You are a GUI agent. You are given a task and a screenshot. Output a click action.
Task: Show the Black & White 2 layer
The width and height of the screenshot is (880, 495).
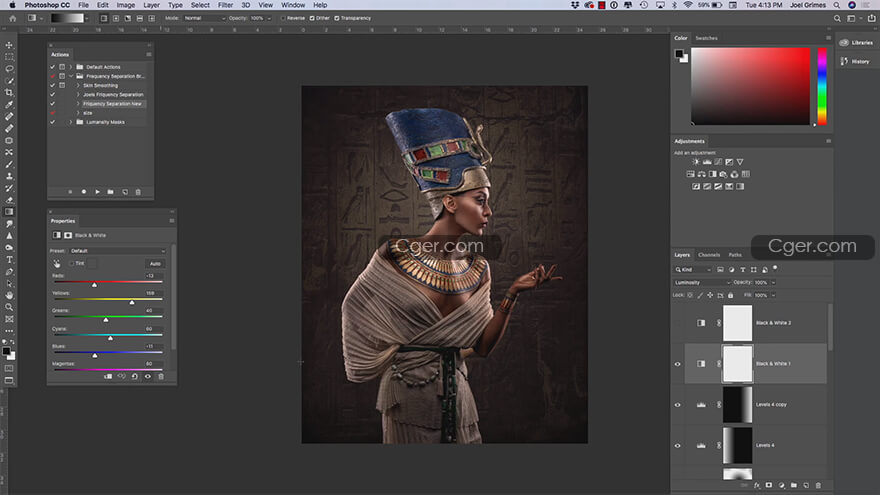[x=677, y=323]
